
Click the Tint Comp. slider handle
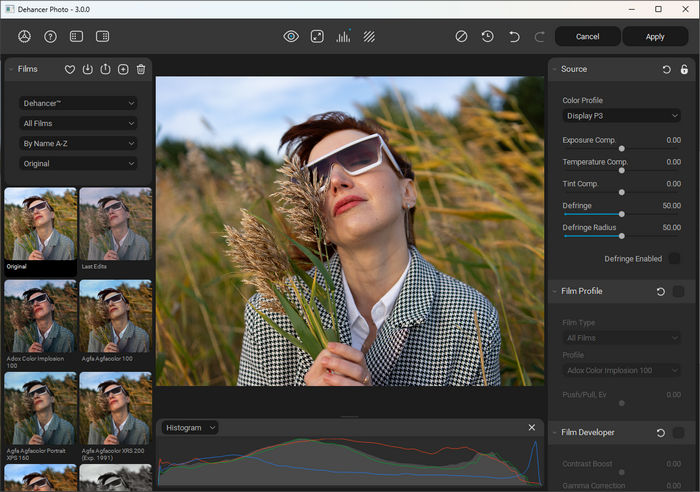pos(621,192)
